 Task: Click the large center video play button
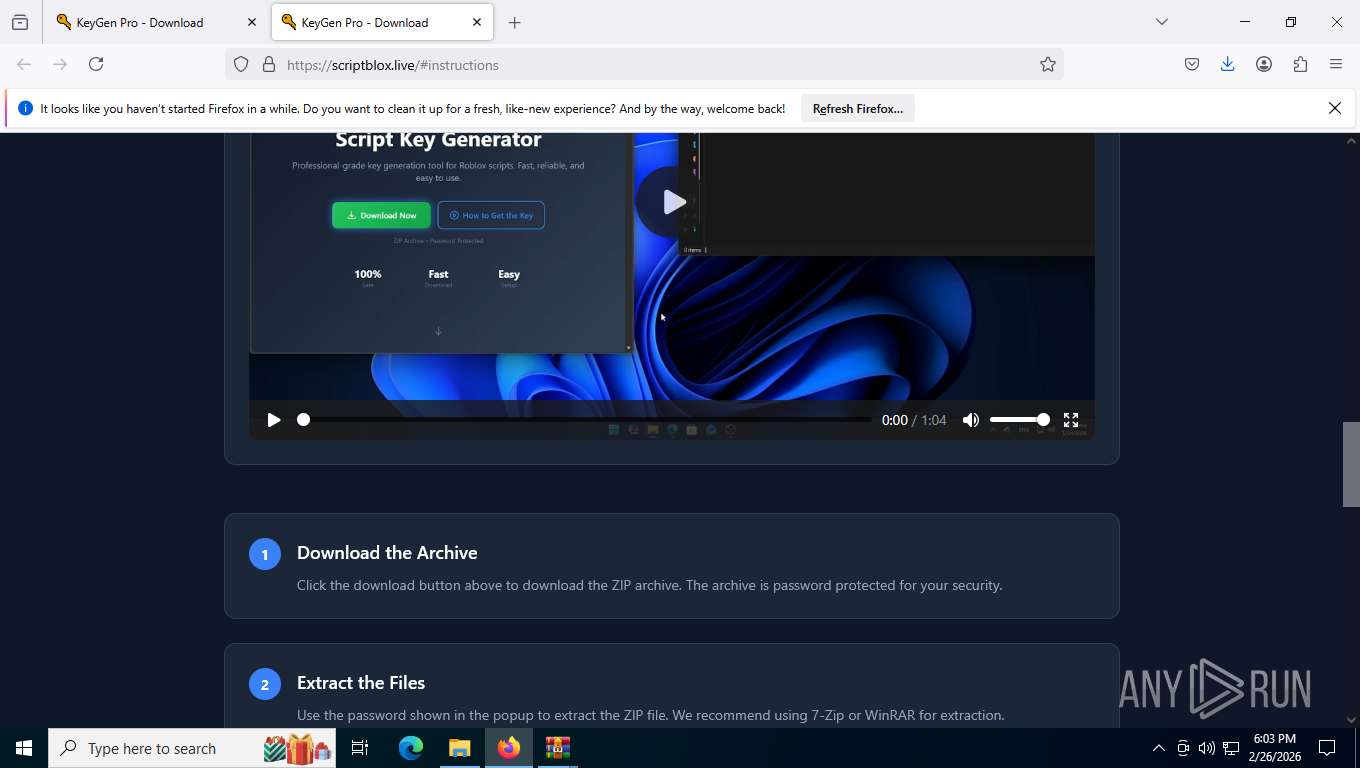click(674, 201)
